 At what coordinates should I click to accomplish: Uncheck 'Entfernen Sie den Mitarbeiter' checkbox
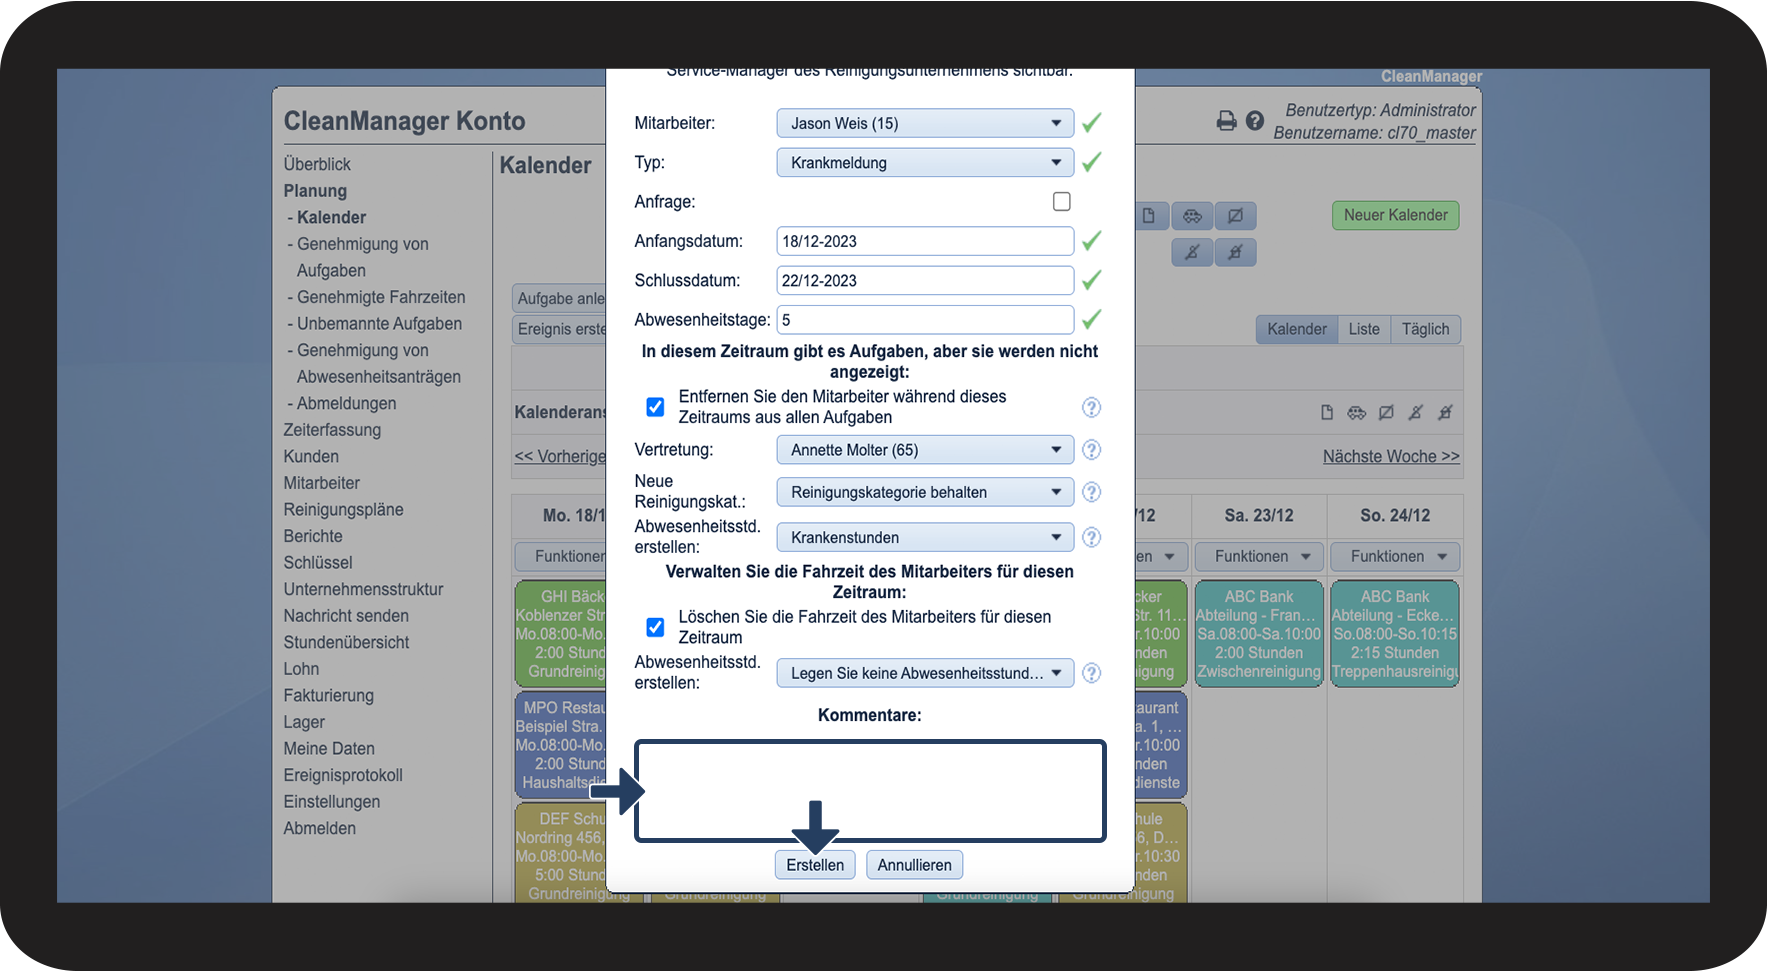click(x=655, y=407)
